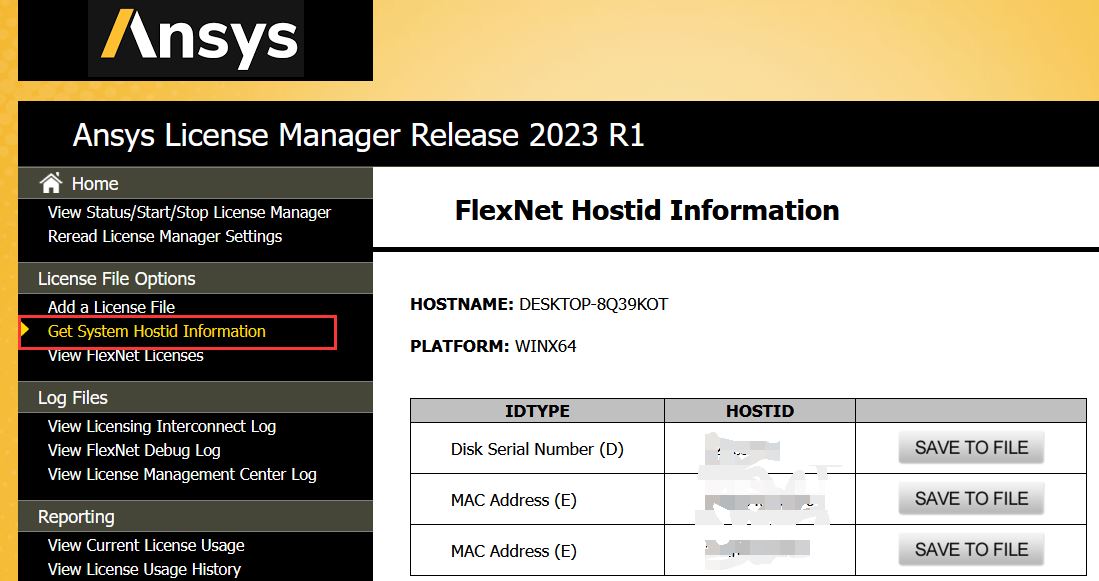
Task: Open View Current License Usage
Action: [x=146, y=545]
